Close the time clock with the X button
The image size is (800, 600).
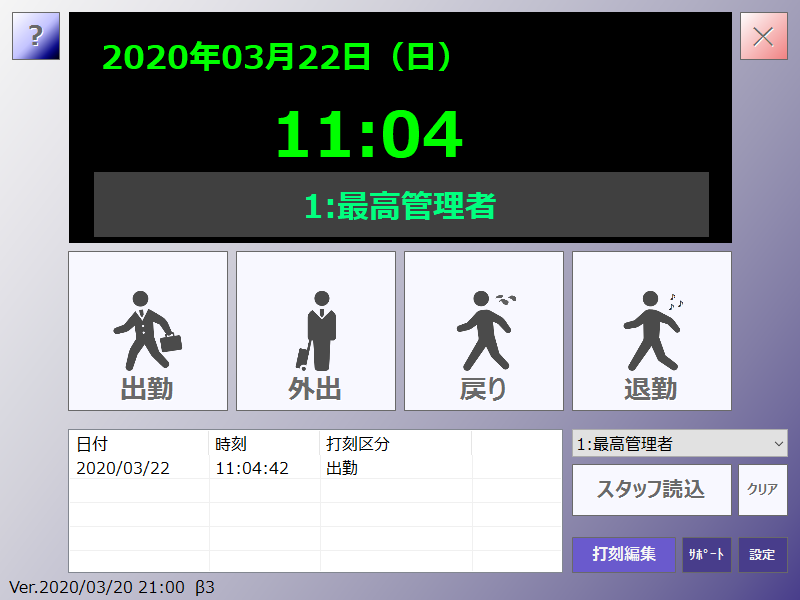tap(763, 37)
